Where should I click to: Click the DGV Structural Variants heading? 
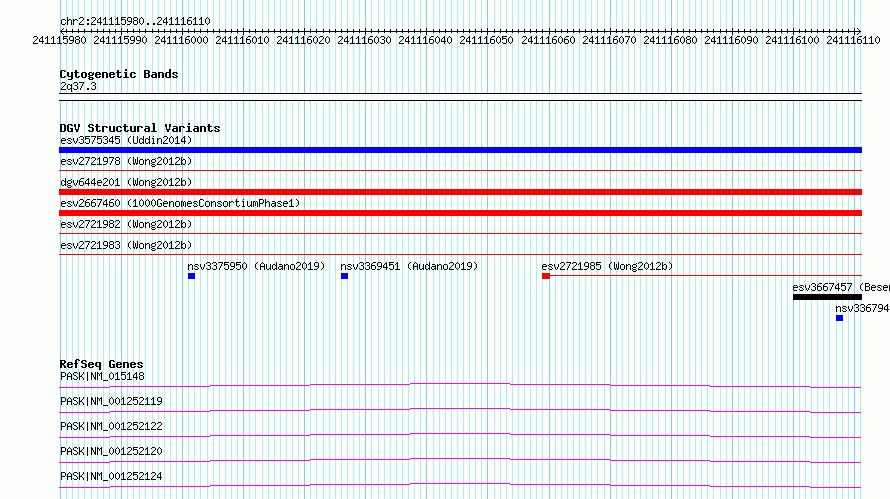pos(140,128)
